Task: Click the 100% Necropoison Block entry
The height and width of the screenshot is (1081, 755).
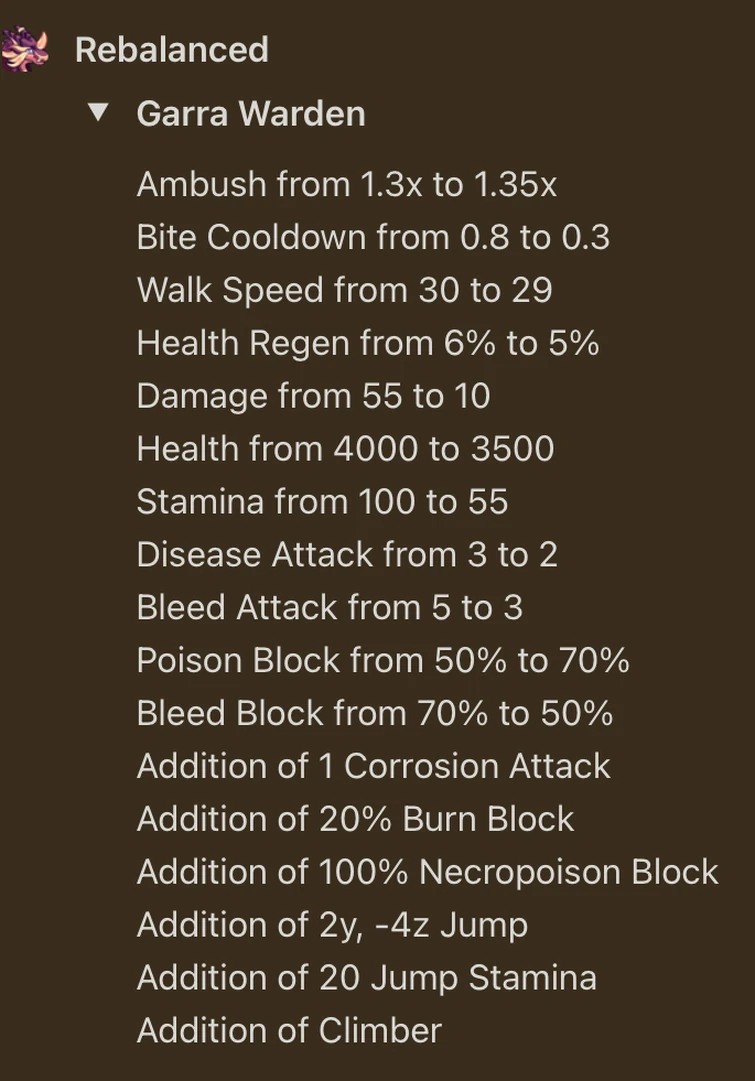Action: click(427, 872)
